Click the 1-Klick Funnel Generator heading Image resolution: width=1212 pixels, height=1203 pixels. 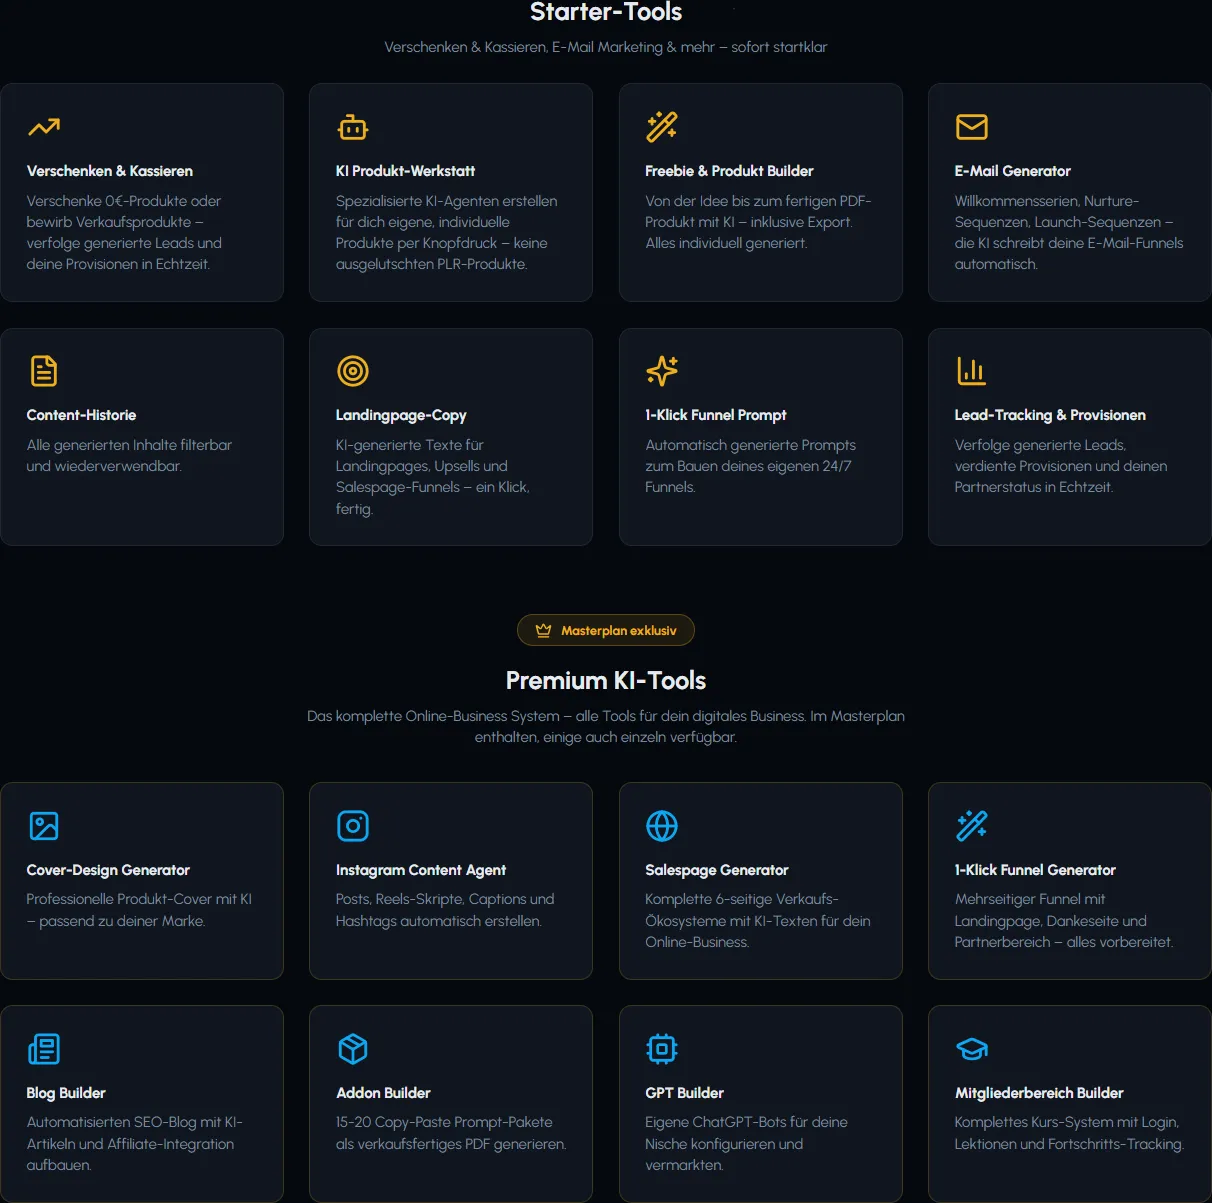point(1035,870)
